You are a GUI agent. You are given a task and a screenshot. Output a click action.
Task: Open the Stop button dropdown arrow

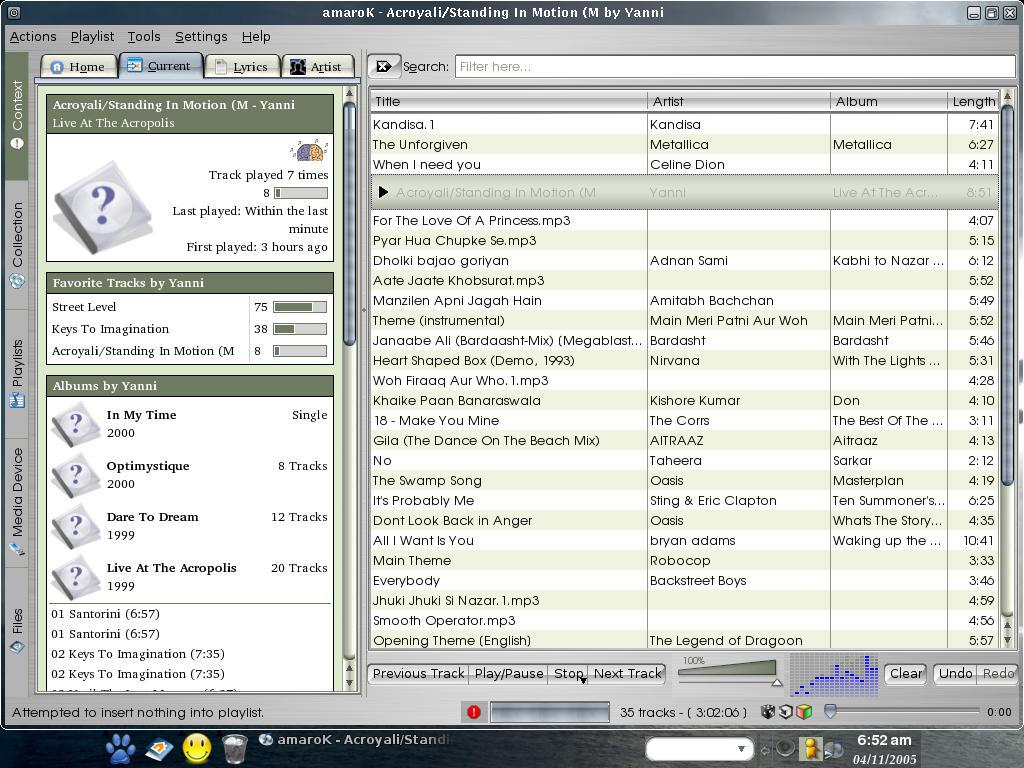583,680
